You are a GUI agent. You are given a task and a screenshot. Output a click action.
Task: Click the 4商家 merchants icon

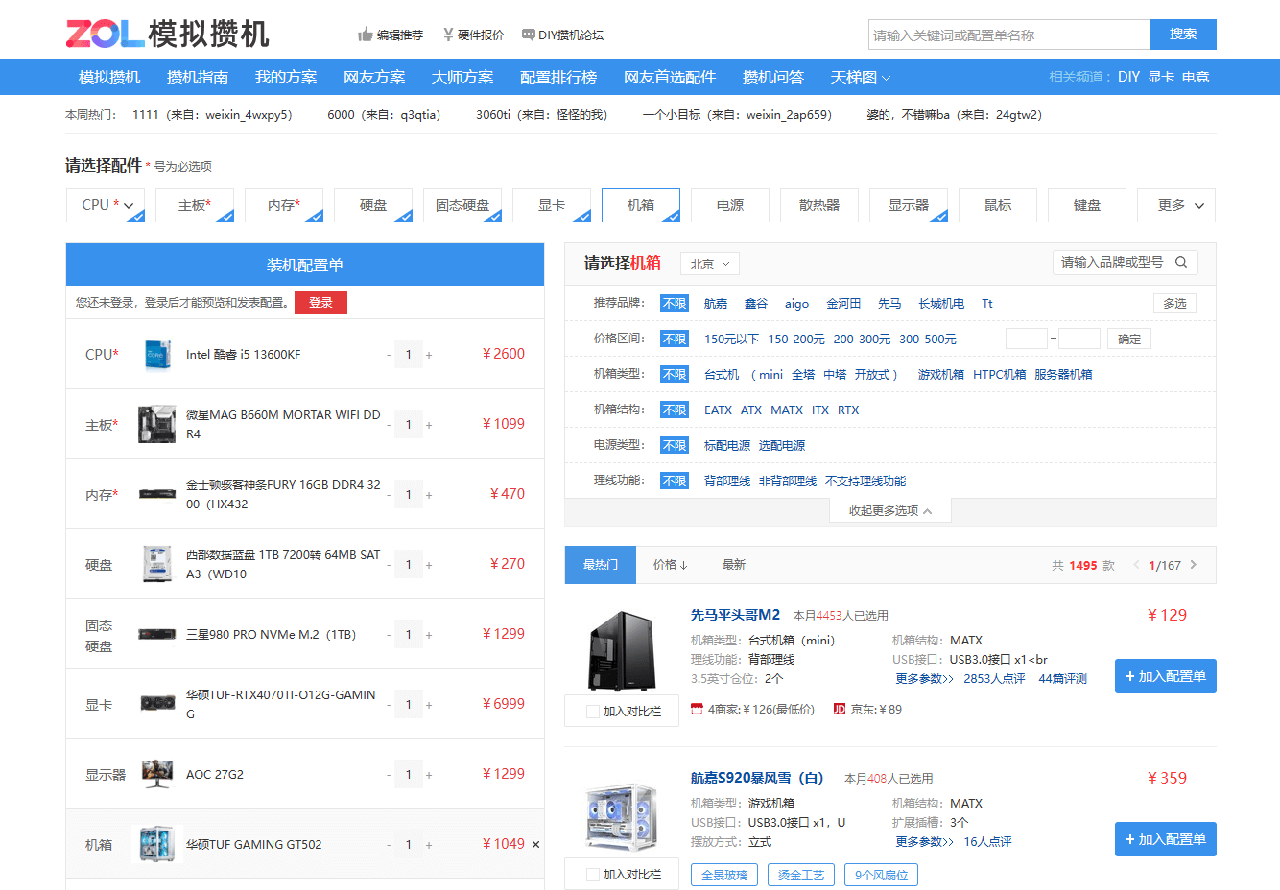click(x=697, y=709)
